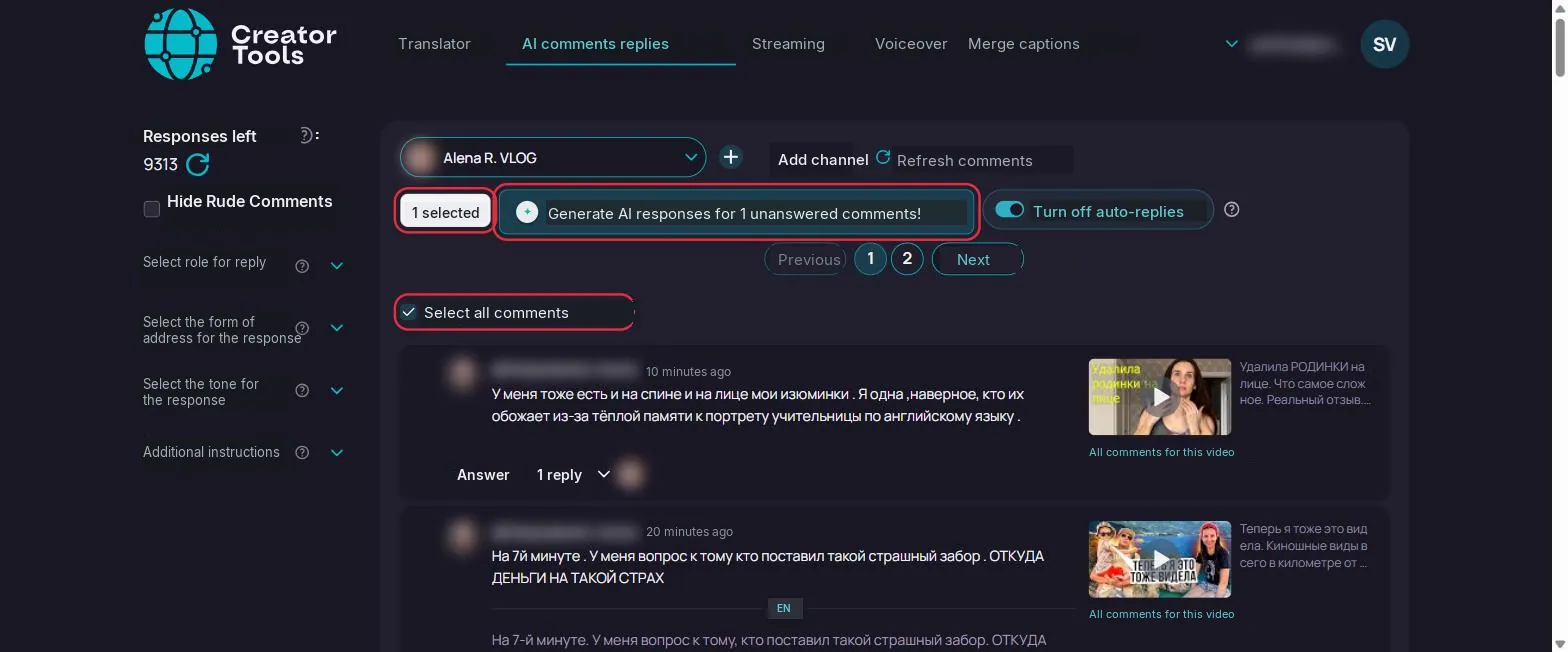Open help for Additional instructions

302,453
